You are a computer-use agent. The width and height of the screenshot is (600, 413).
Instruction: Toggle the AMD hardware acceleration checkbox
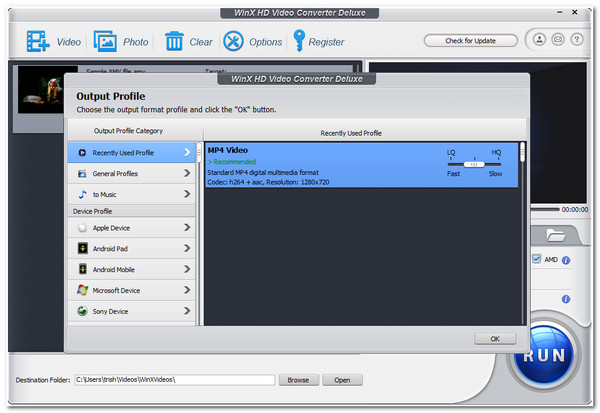pyautogui.click(x=536, y=259)
